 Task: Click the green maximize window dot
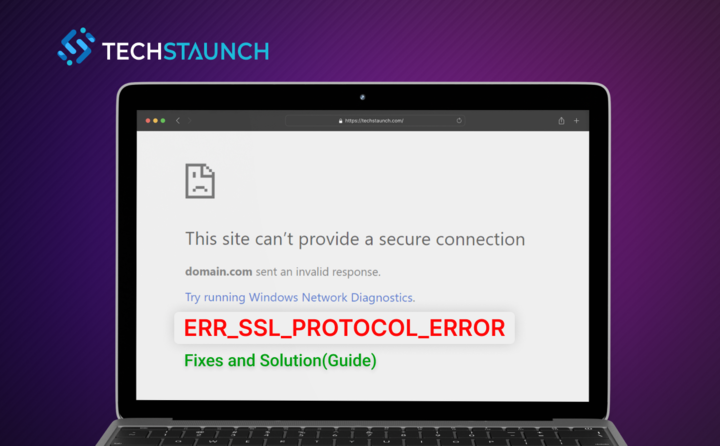[163, 120]
